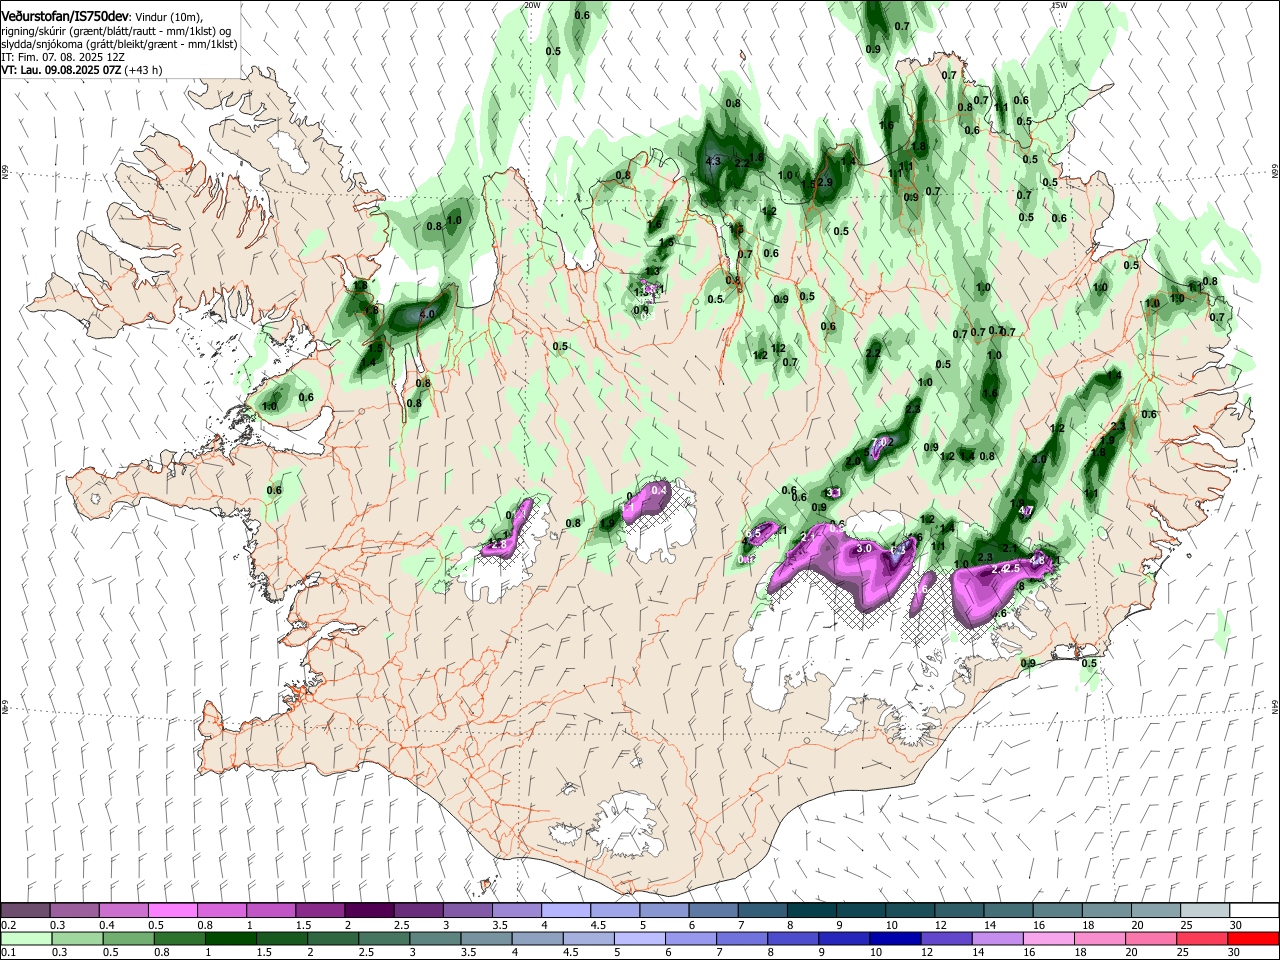1280x960 pixels.
Task: Click the 'VT: Lau. 09.08.2025 07Z' valid time
Action: [62, 70]
